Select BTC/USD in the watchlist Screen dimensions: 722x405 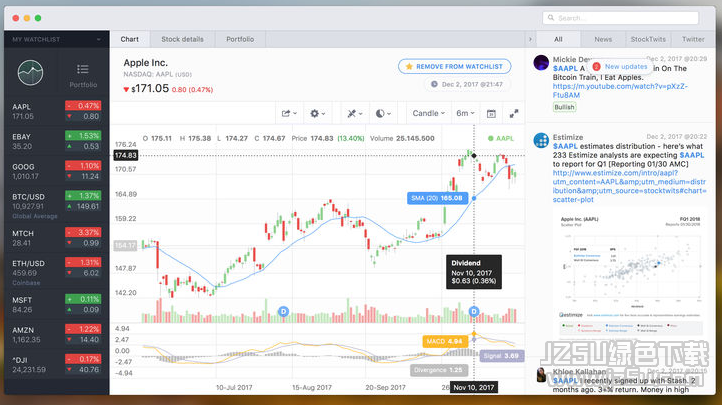[57, 205]
